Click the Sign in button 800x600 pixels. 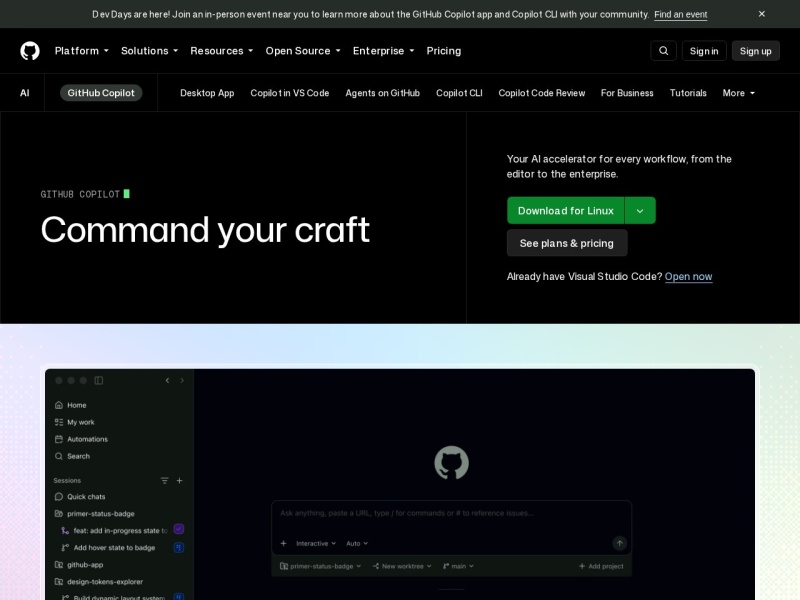pos(704,51)
